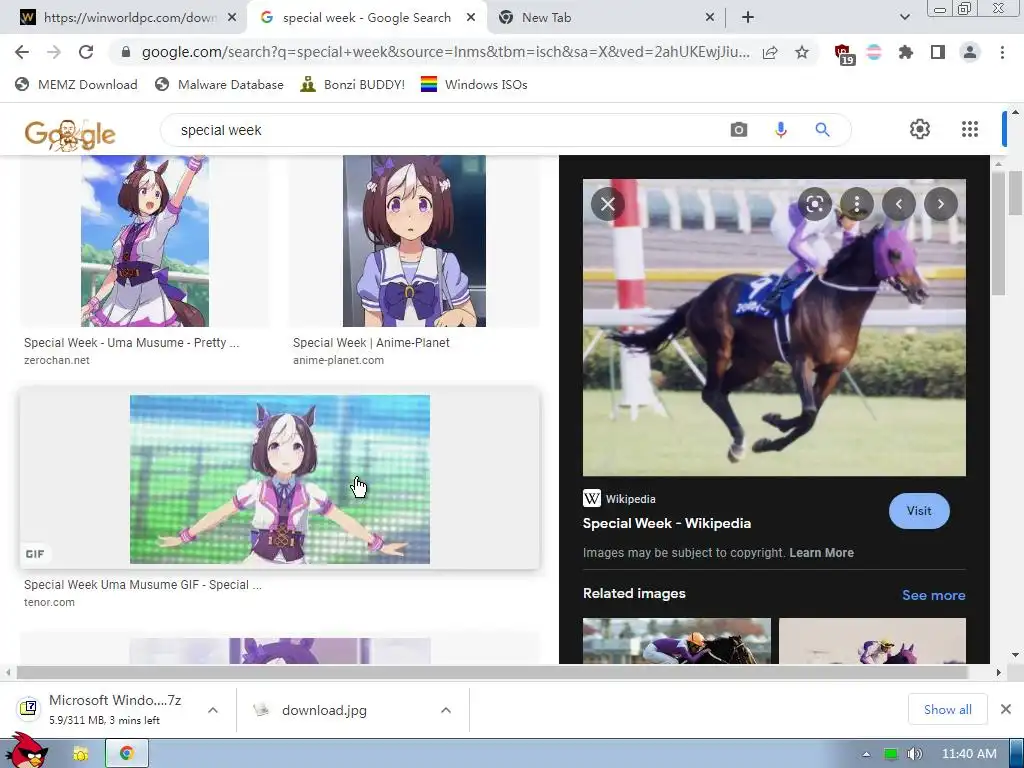Image resolution: width=1024 pixels, height=768 pixels.
Task: Show hidden system tray icons arrow
Action: point(866,754)
